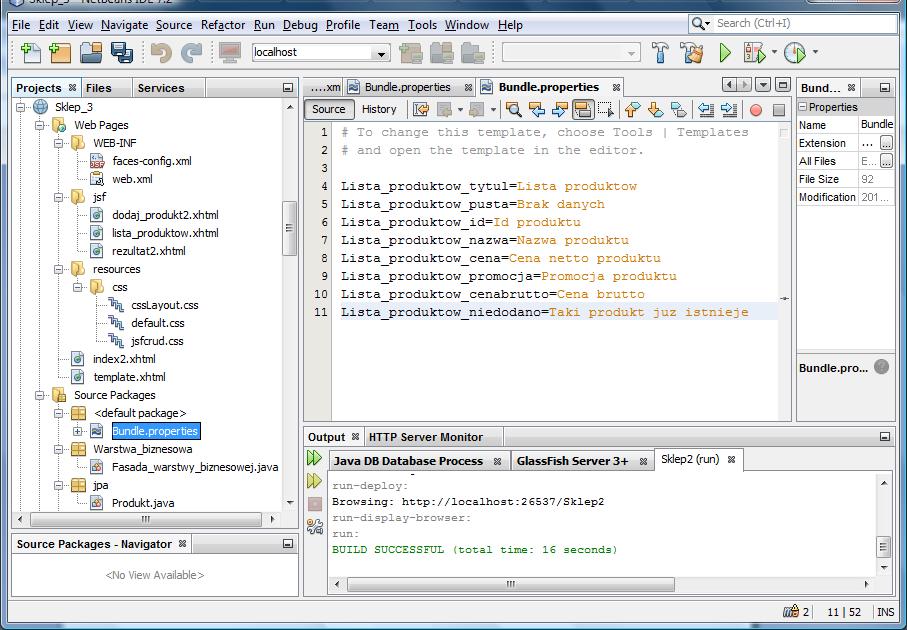Click the Find Selection magnifier icon

pos(513,109)
